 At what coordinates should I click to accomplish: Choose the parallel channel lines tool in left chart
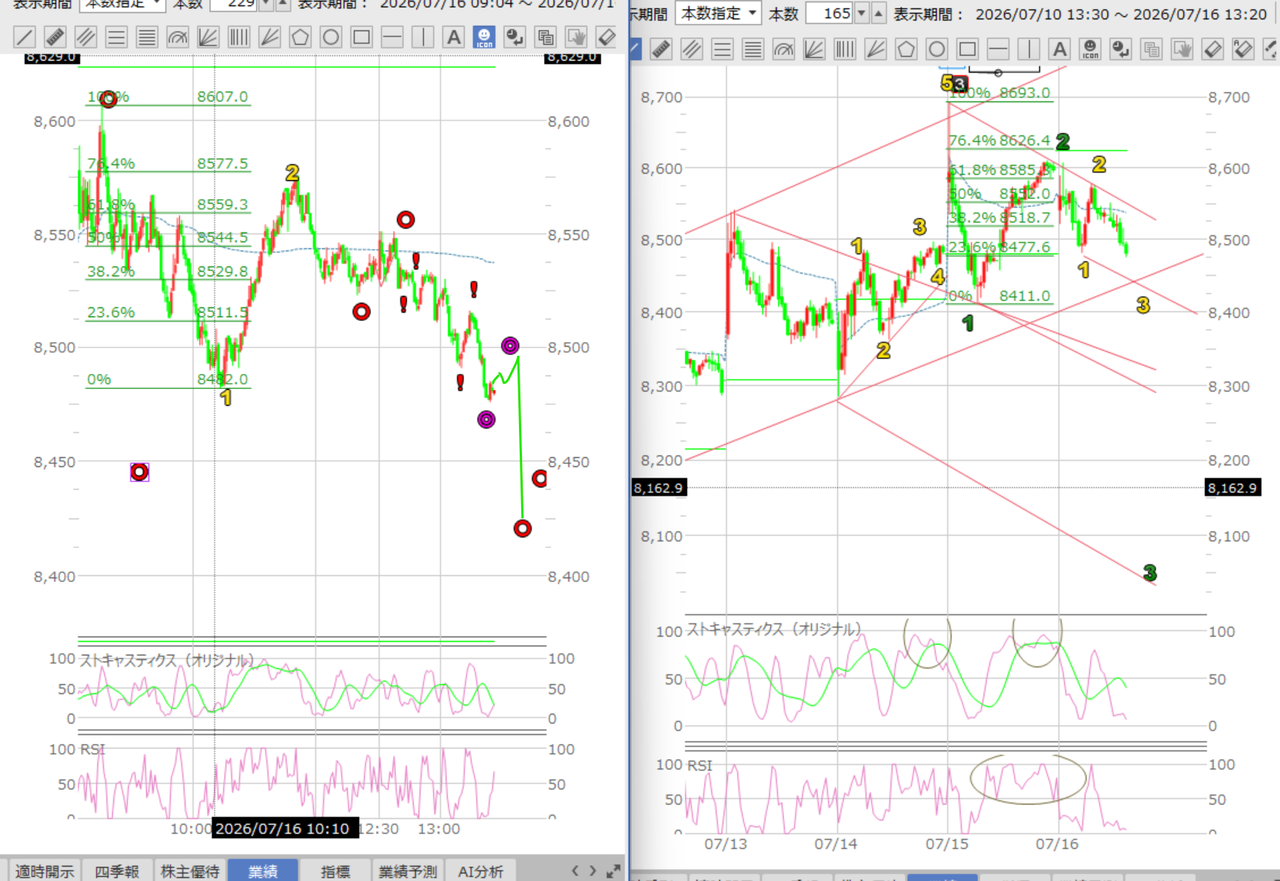coord(87,38)
